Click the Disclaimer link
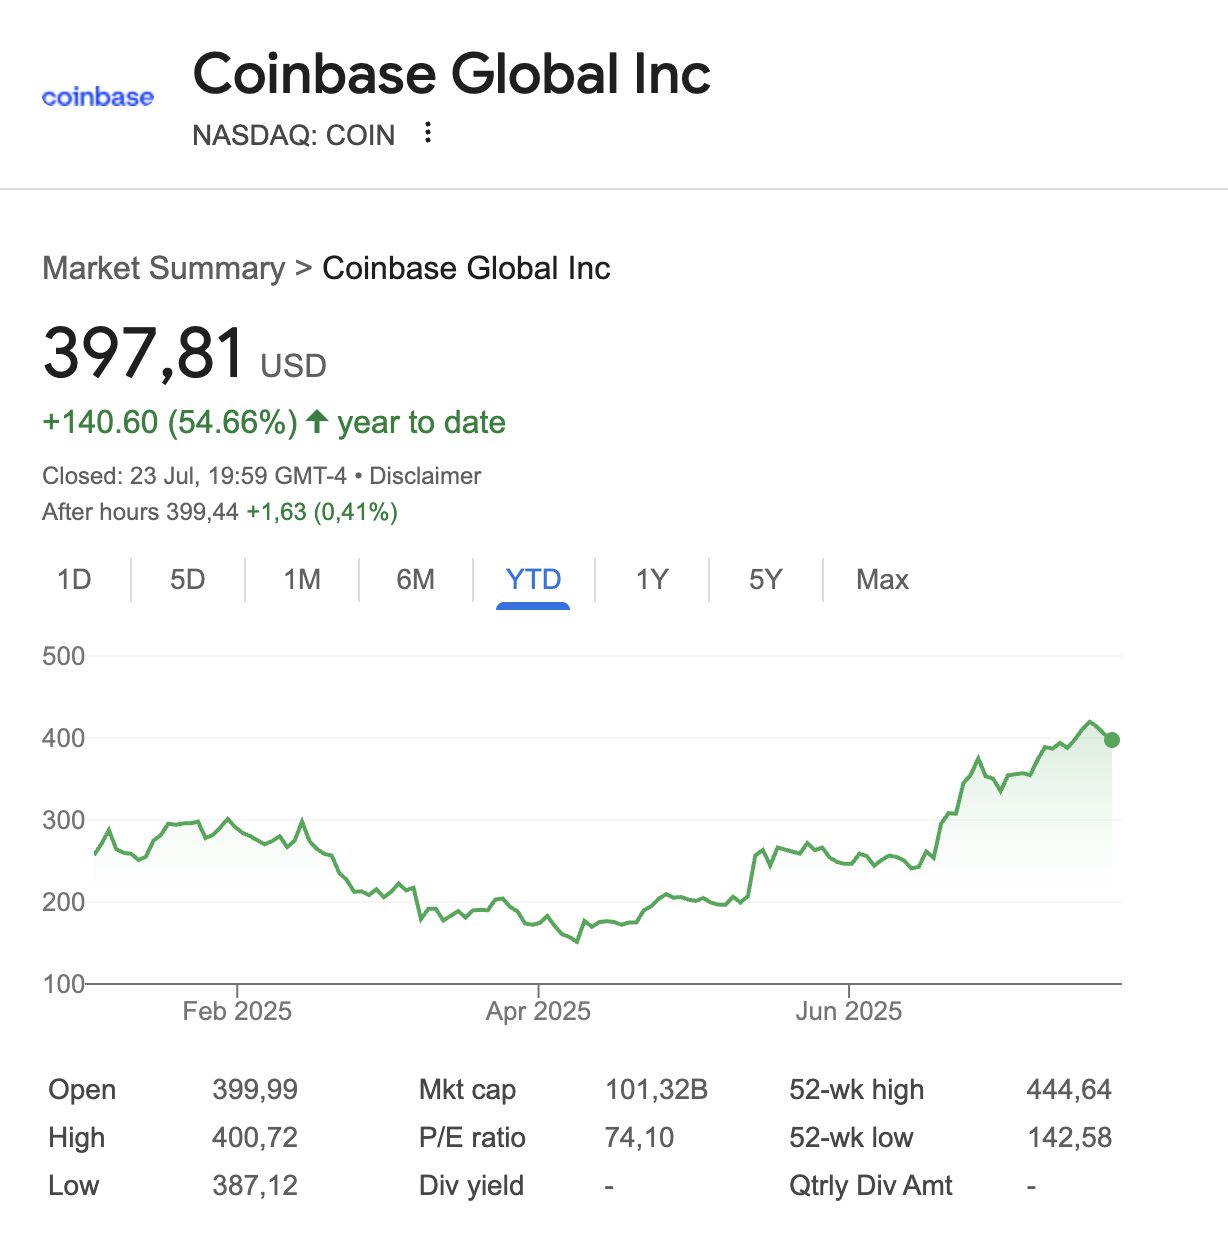Viewport: 1228px width, 1238px height. tap(425, 476)
